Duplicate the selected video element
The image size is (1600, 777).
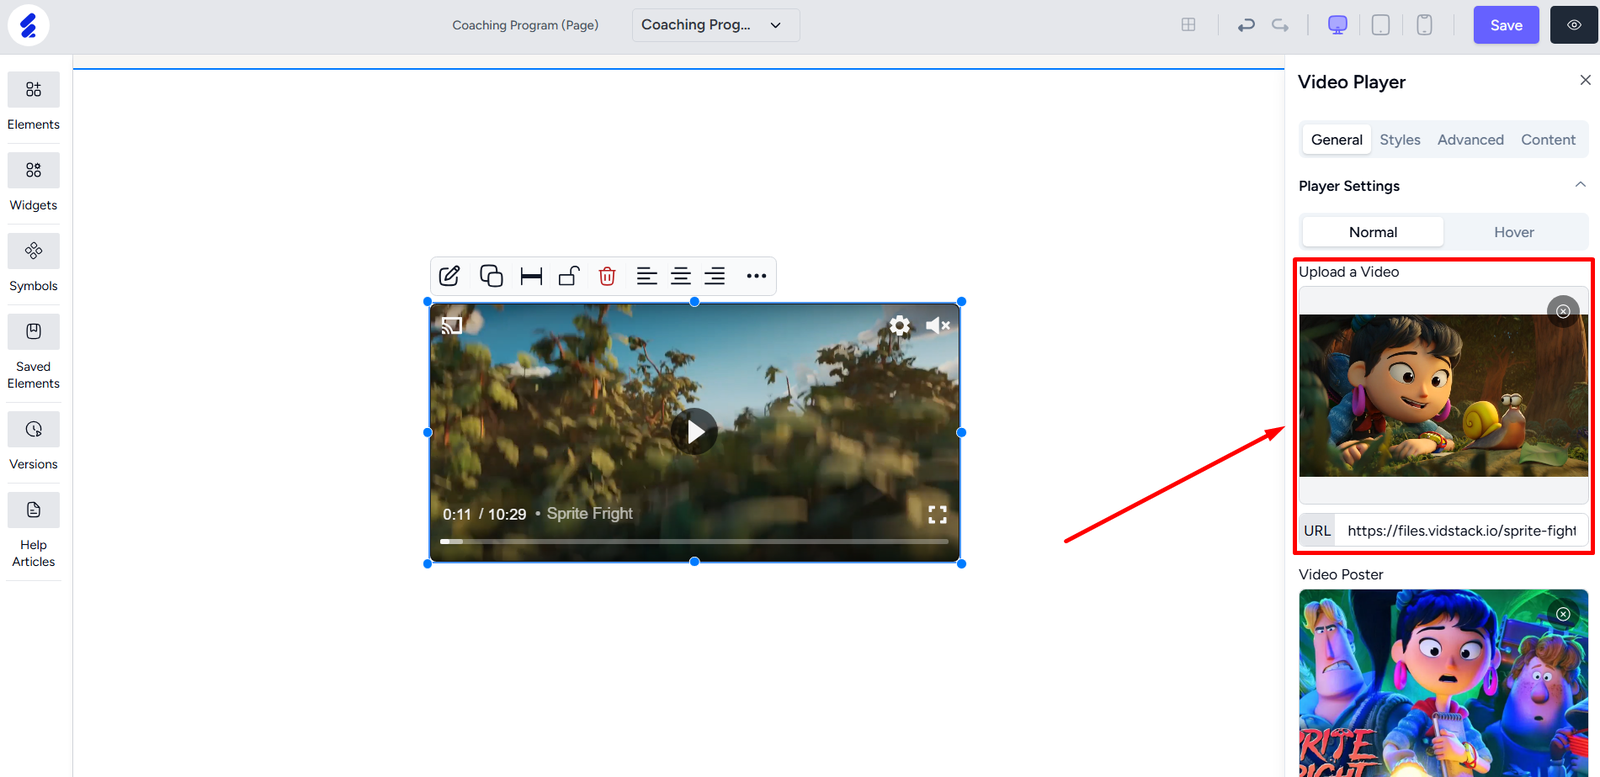[x=491, y=276]
